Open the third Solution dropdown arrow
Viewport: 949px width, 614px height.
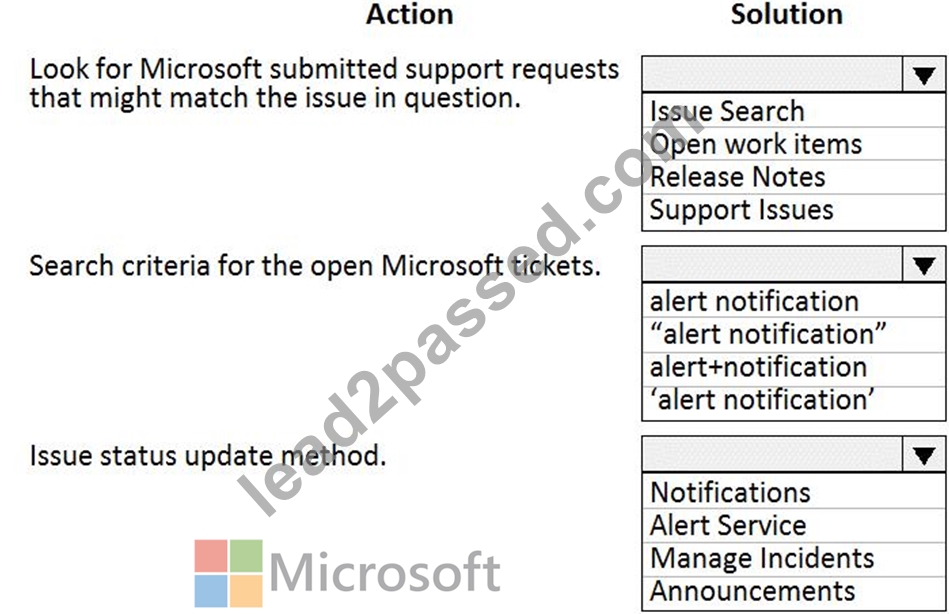(924, 455)
